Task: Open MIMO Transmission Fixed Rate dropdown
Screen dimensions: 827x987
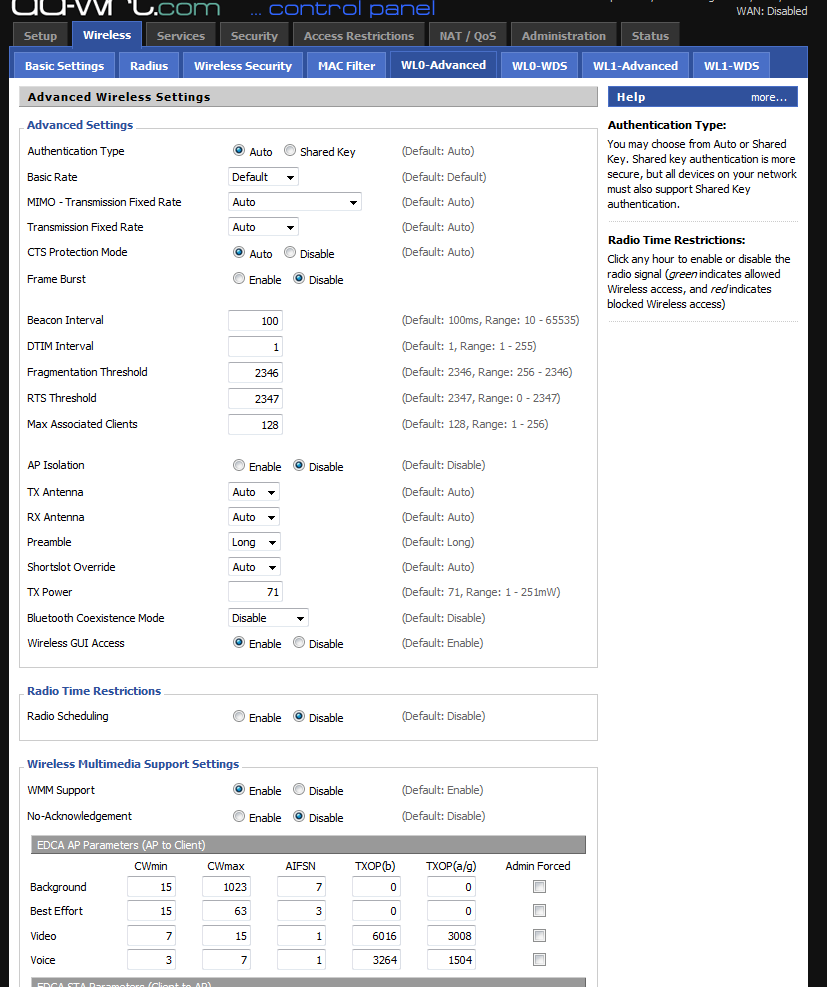Action: point(295,202)
